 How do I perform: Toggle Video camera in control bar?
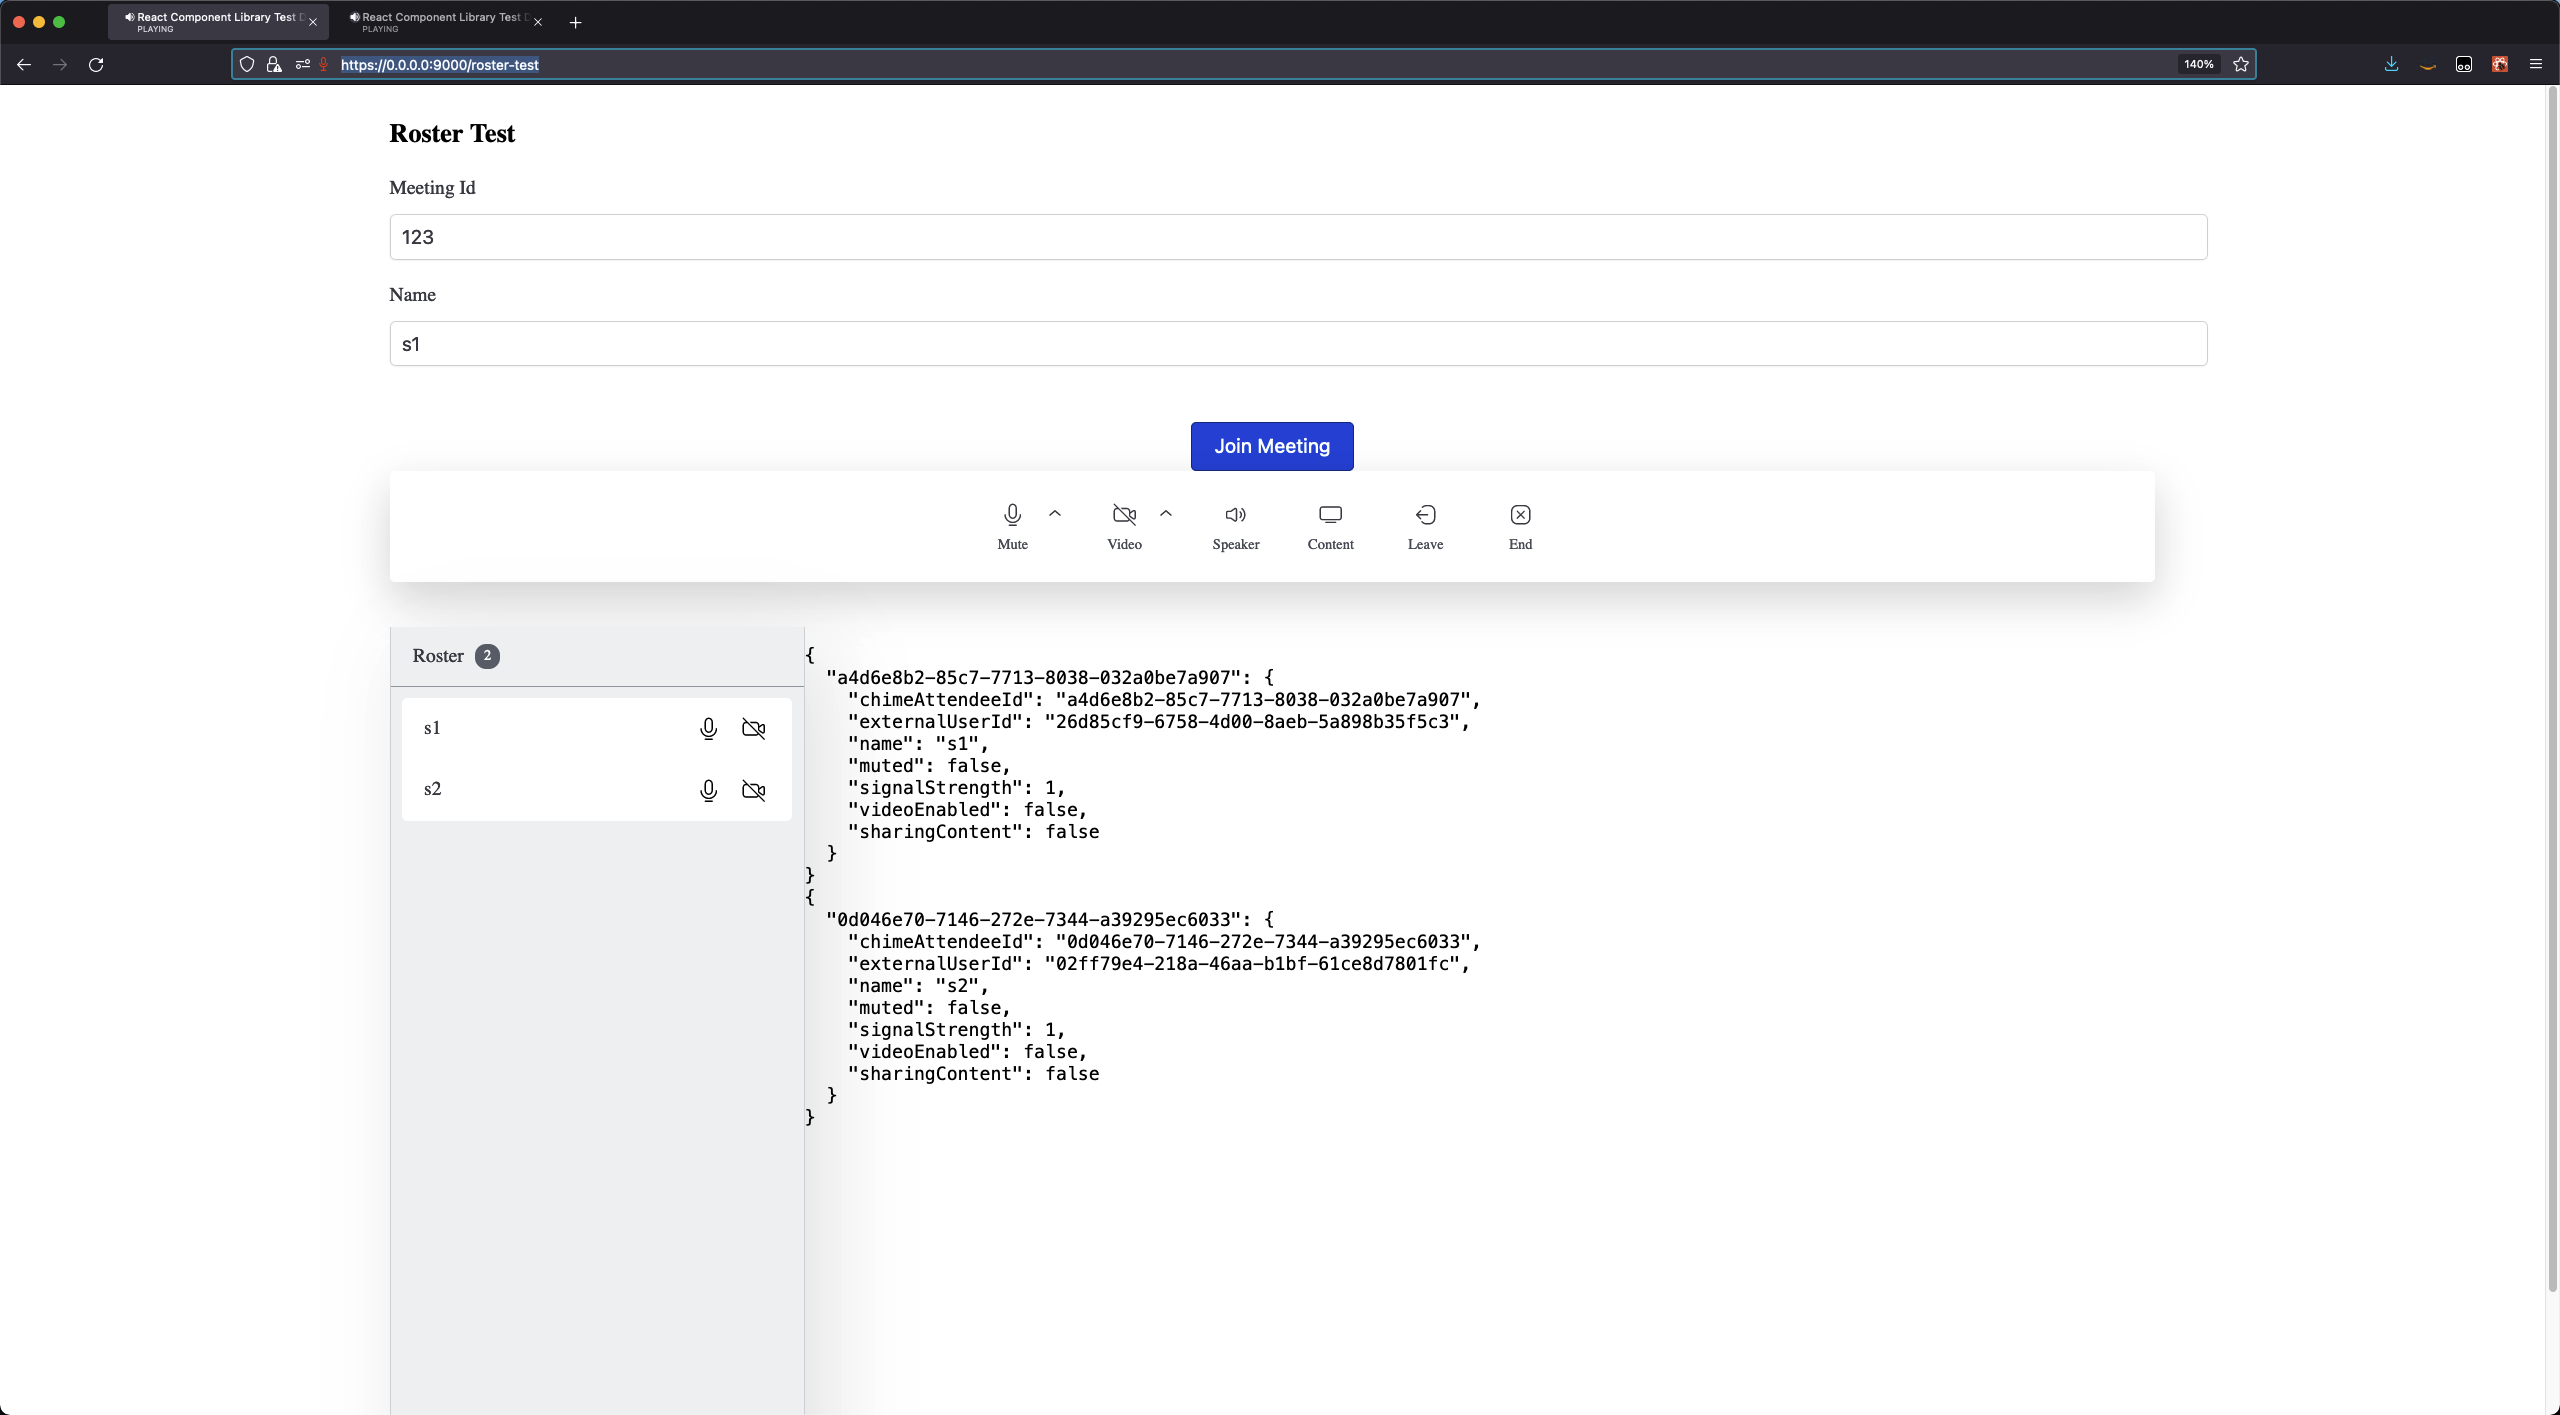coord(1124,515)
